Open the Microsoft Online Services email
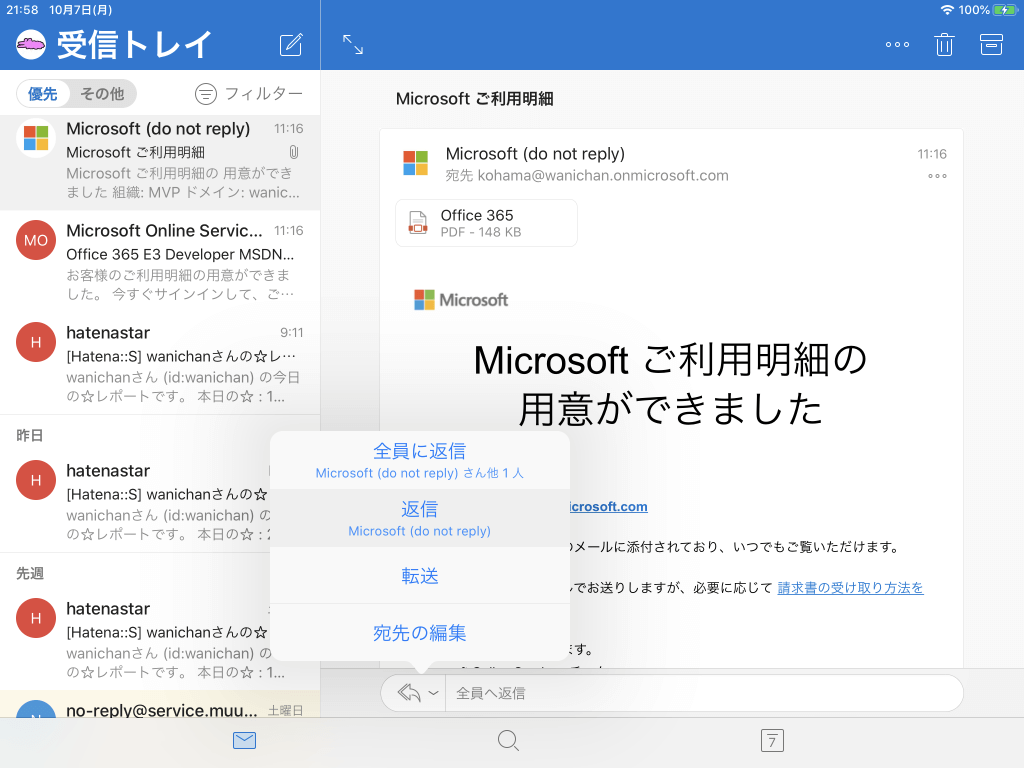This screenshot has height=768, width=1024. pyautogui.click(x=160, y=261)
